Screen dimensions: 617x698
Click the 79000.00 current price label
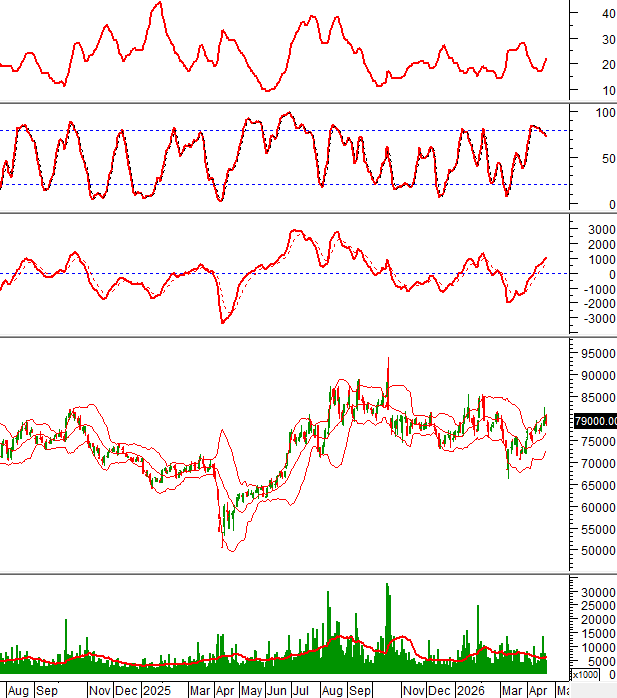595,422
